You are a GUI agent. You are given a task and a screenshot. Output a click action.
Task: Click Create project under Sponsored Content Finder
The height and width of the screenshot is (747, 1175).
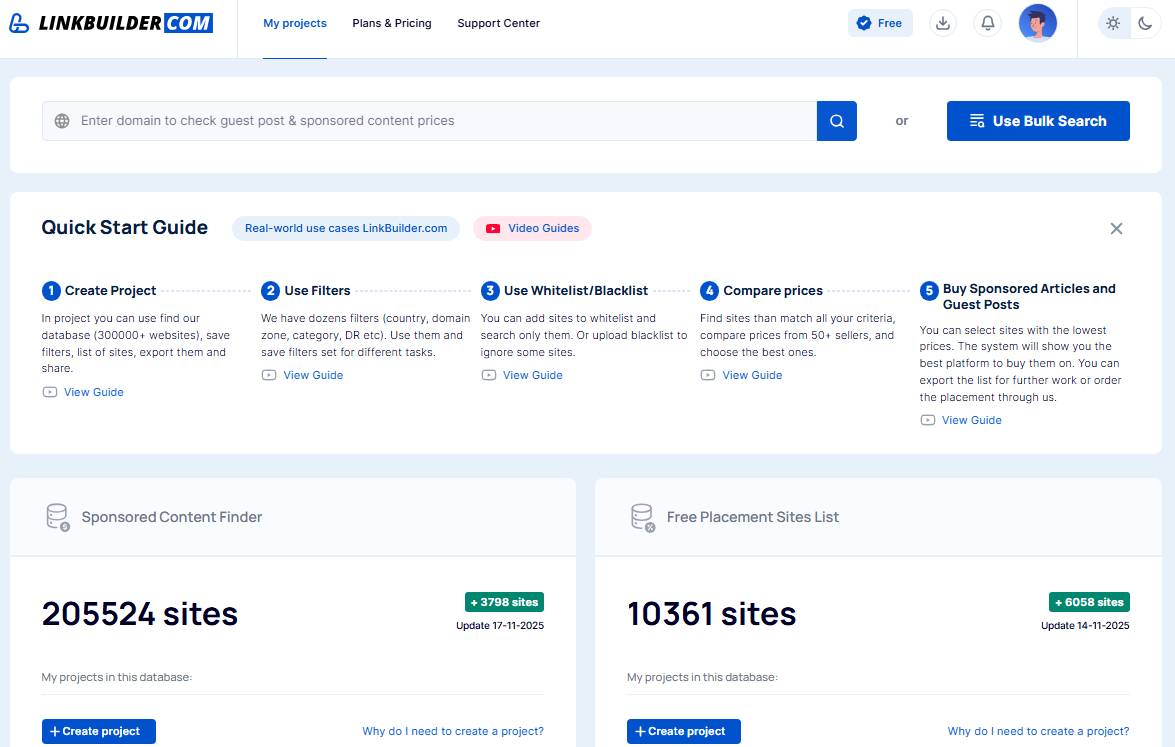(x=98, y=731)
